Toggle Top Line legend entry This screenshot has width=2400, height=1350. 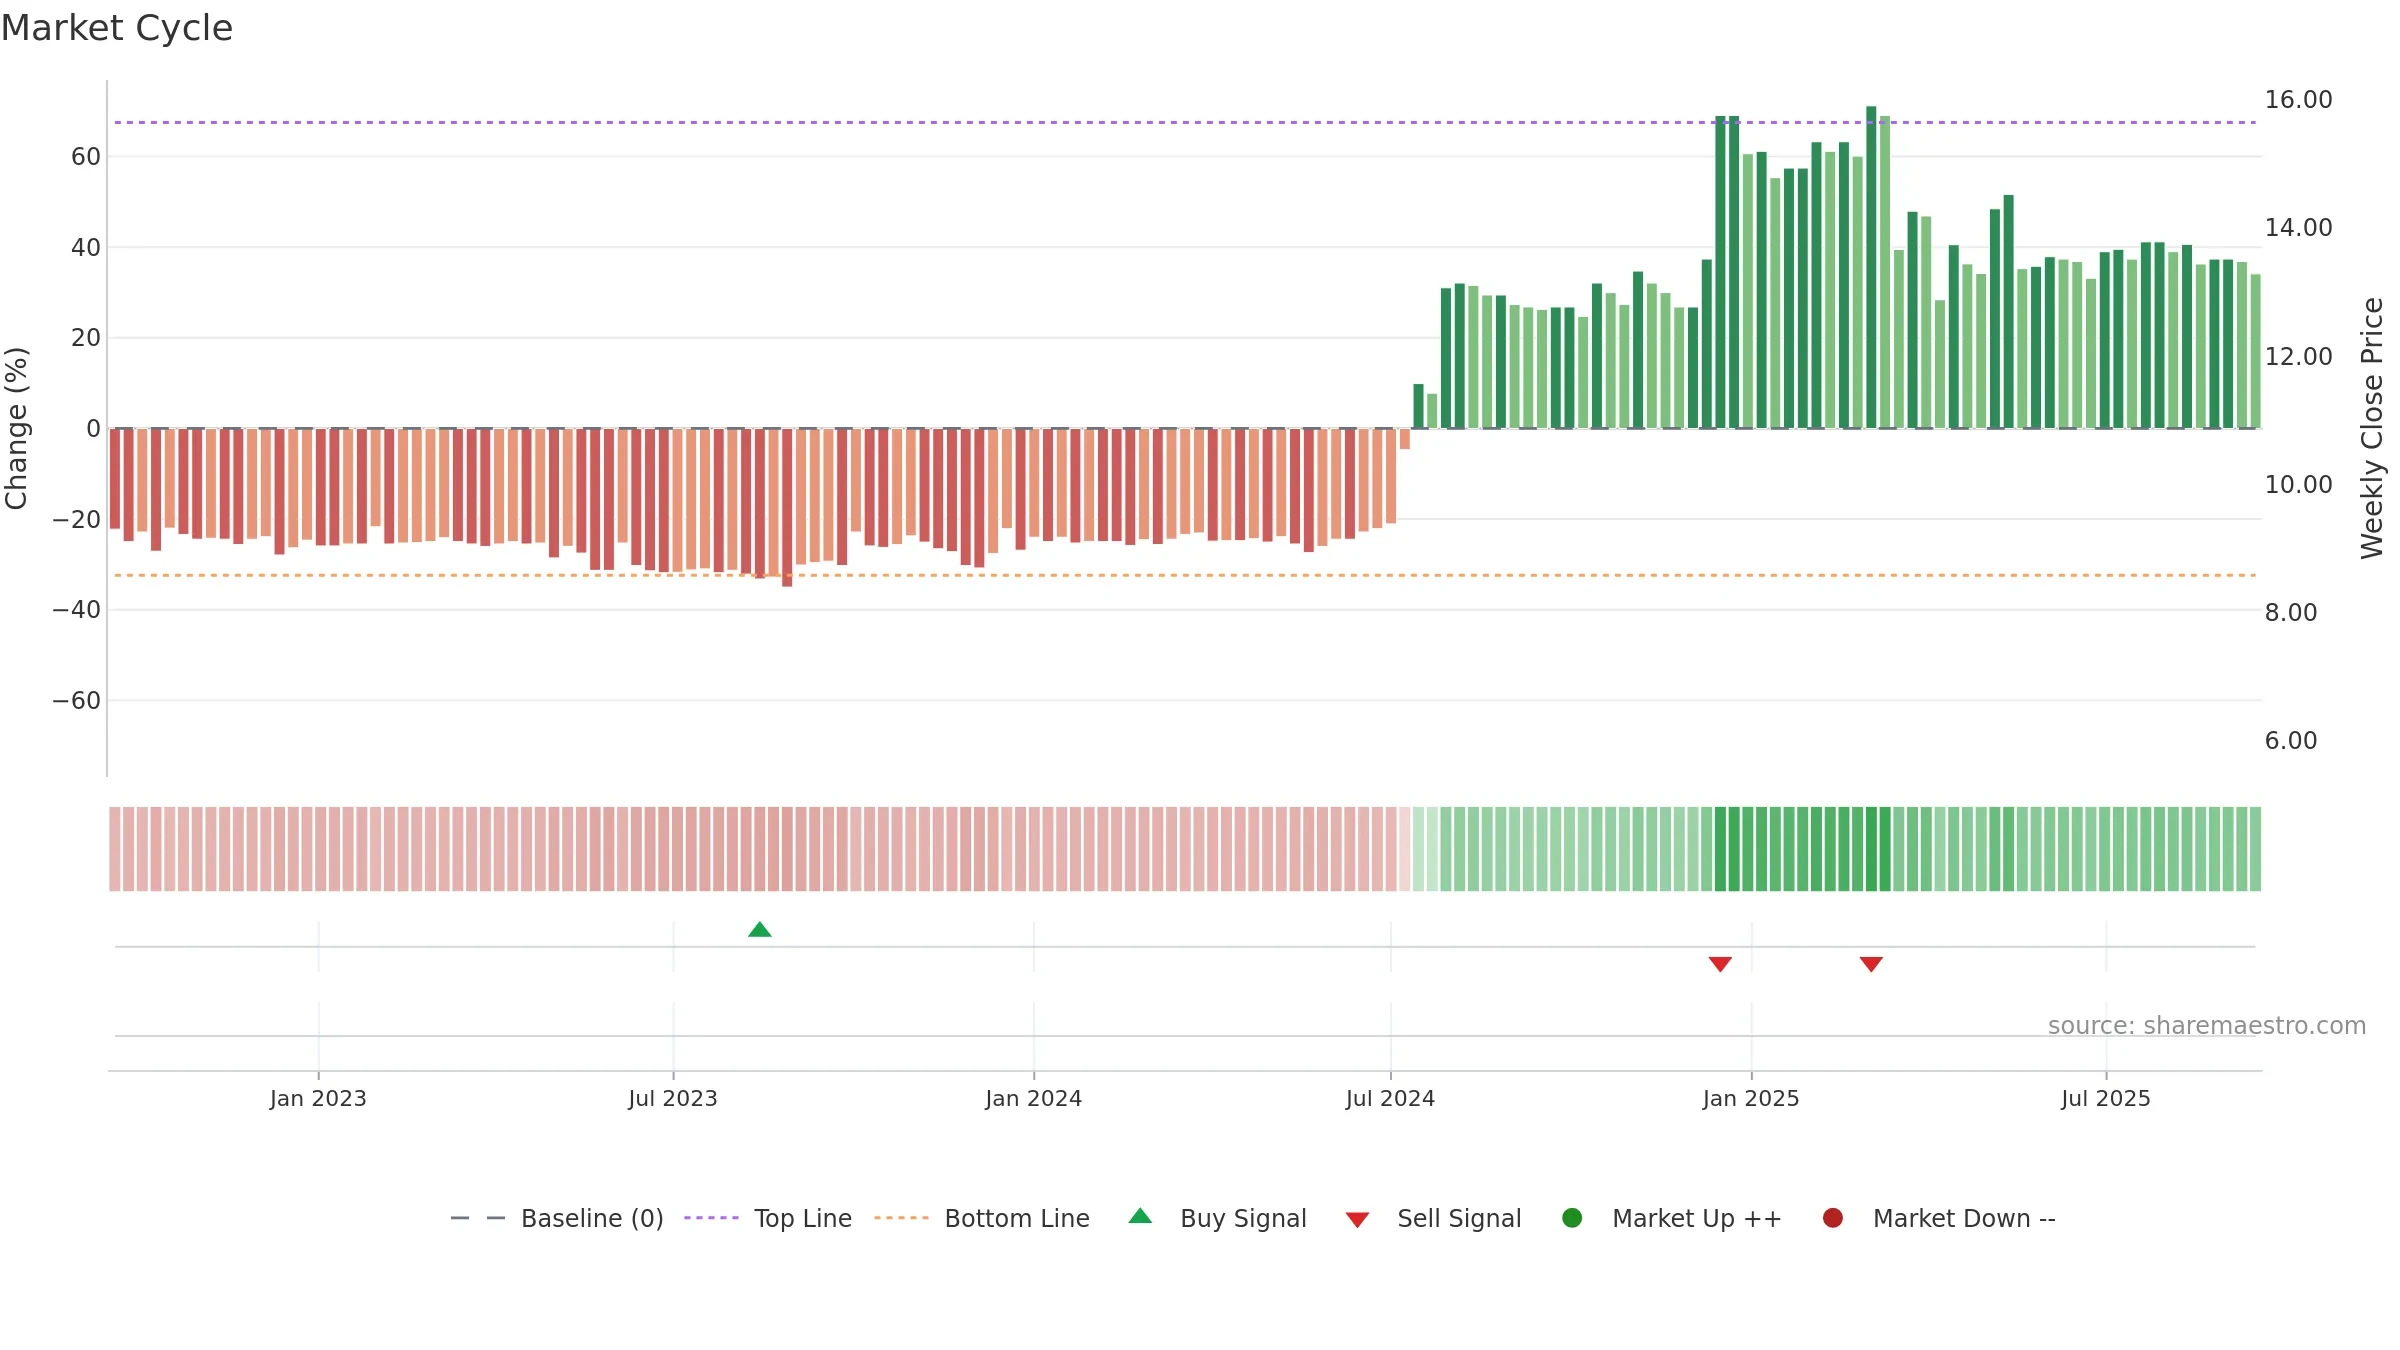click(x=768, y=1218)
